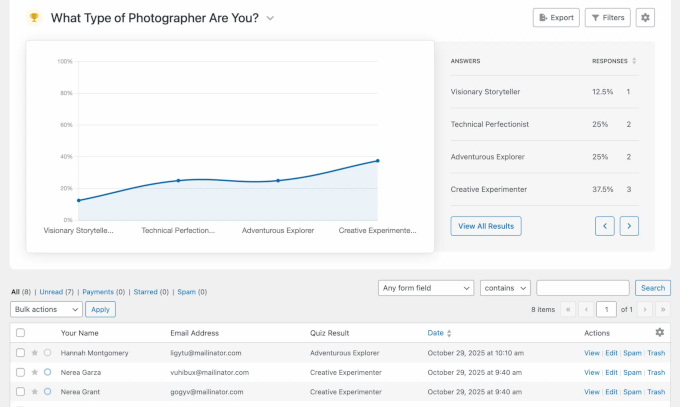Star the Nerea Grant entry
This screenshot has width=680, height=407.
(x=35, y=391)
